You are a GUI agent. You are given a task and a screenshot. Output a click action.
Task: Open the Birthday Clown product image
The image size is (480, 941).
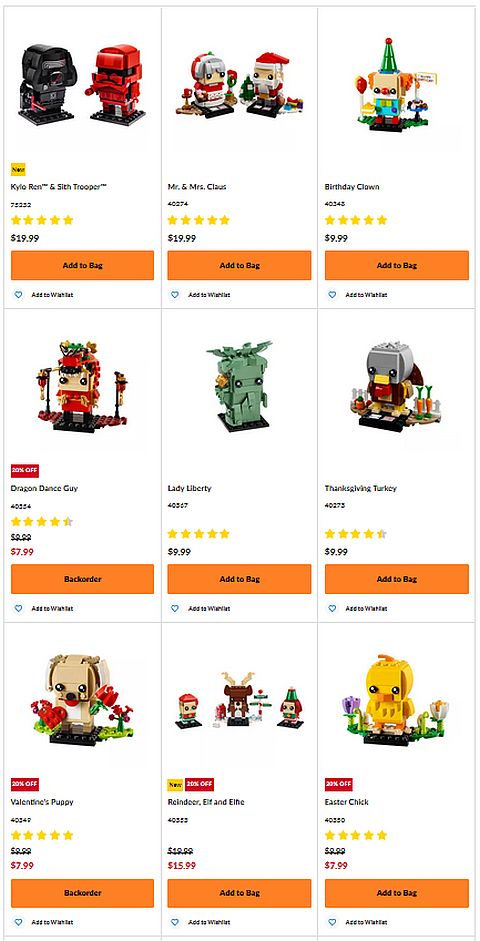(396, 84)
